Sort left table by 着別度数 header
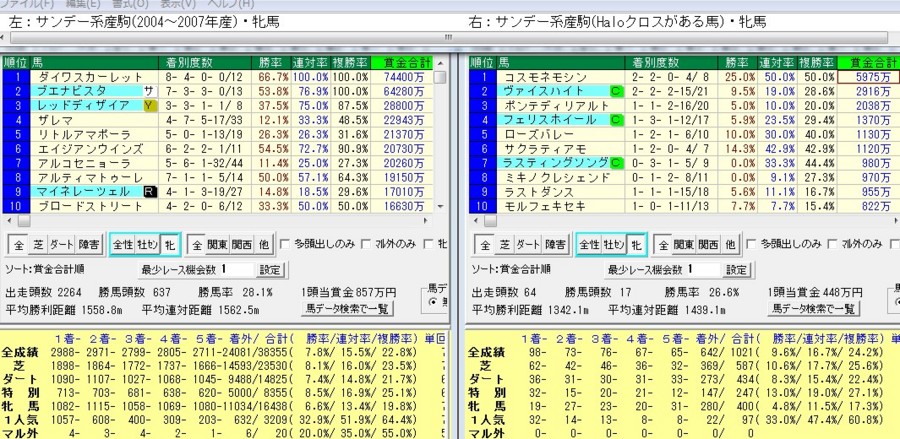The width and height of the screenshot is (900, 439). point(204,63)
